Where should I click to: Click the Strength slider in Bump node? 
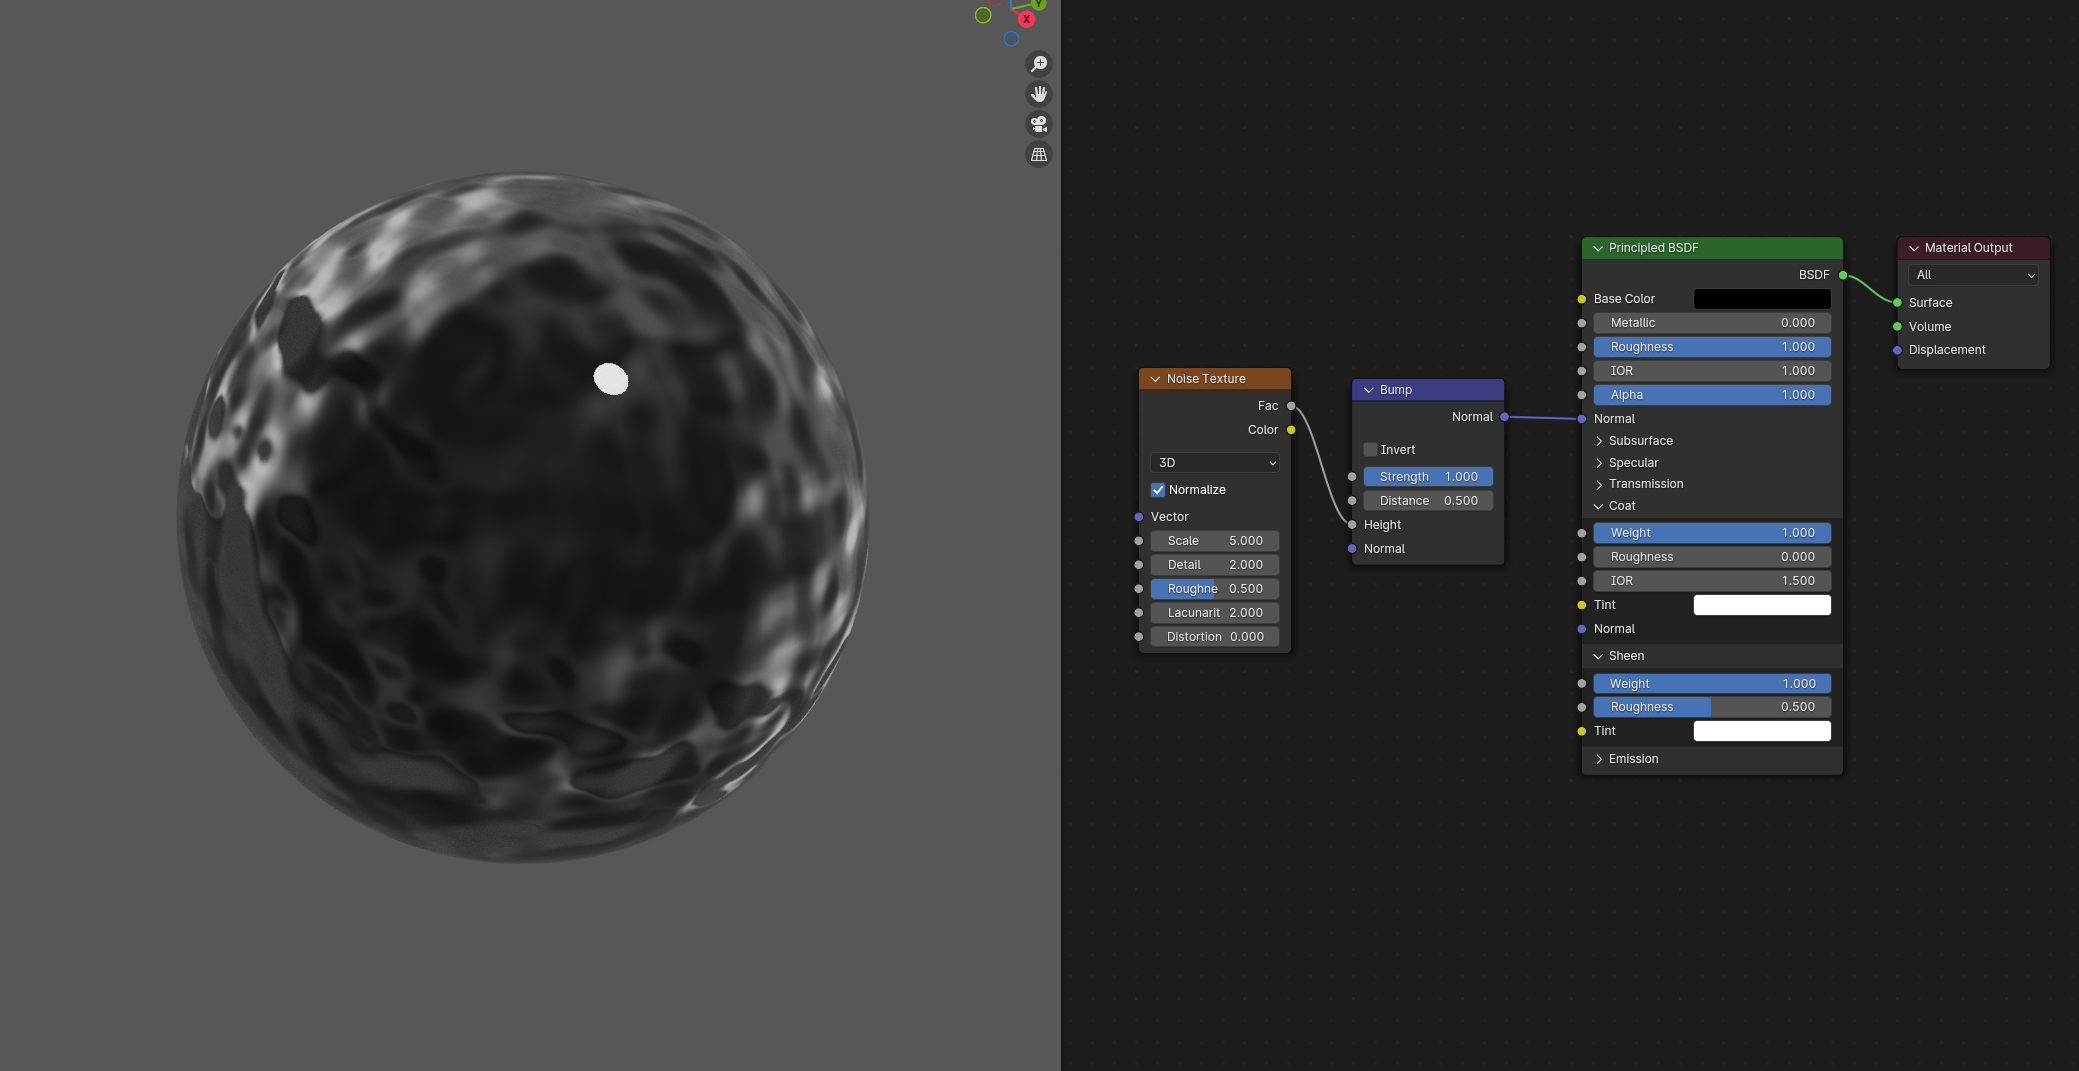point(1428,477)
